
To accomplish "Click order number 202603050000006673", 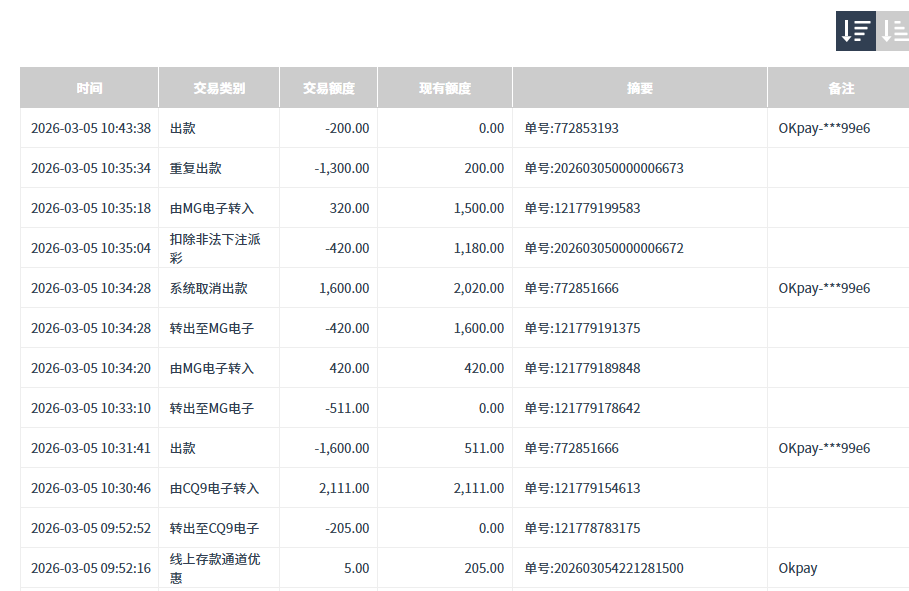I will click(x=604, y=168).
